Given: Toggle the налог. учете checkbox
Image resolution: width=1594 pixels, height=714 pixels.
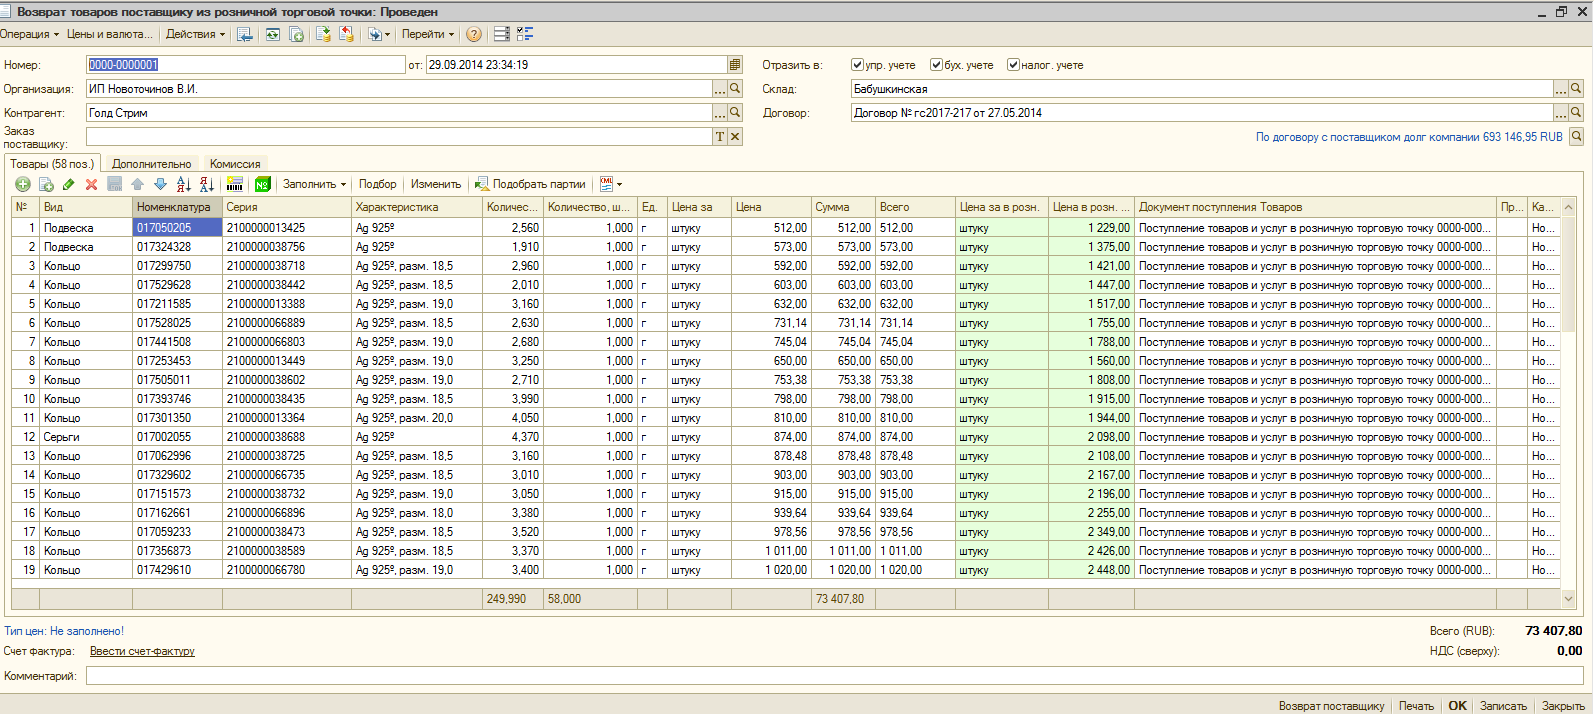Looking at the screenshot, I should coord(1013,65).
